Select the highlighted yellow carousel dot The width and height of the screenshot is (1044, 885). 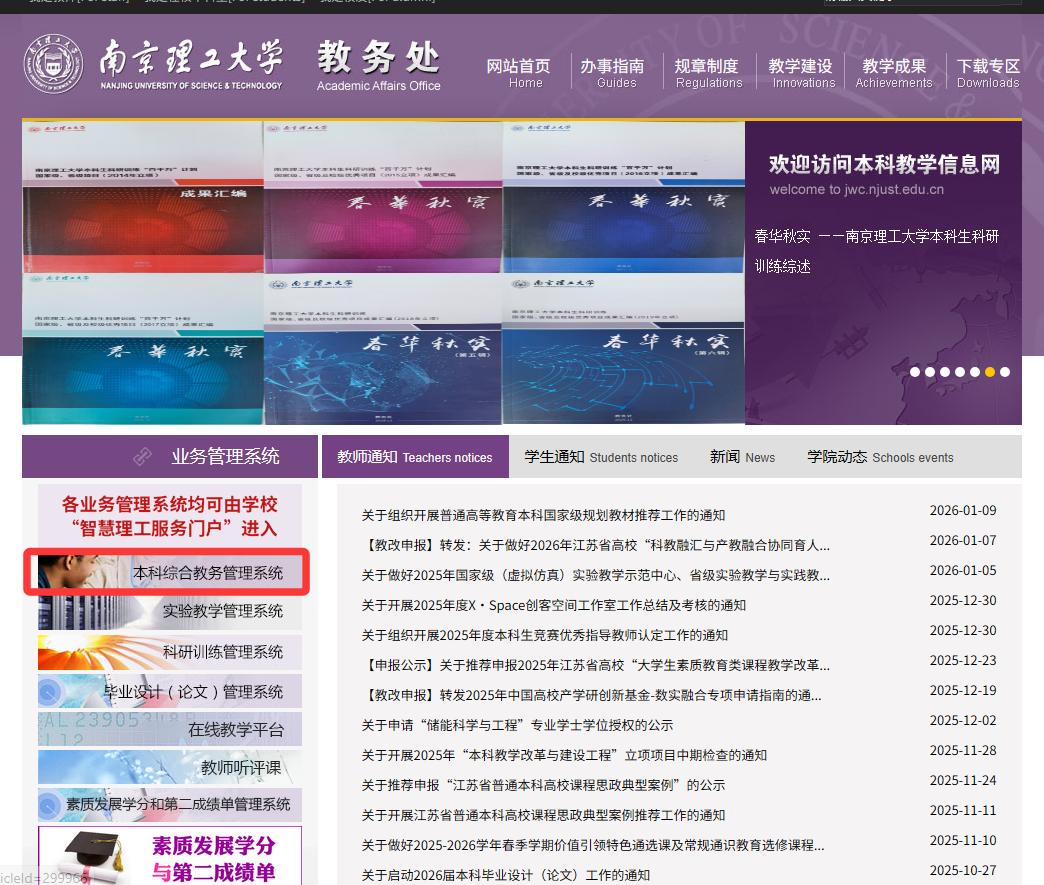pos(989,371)
